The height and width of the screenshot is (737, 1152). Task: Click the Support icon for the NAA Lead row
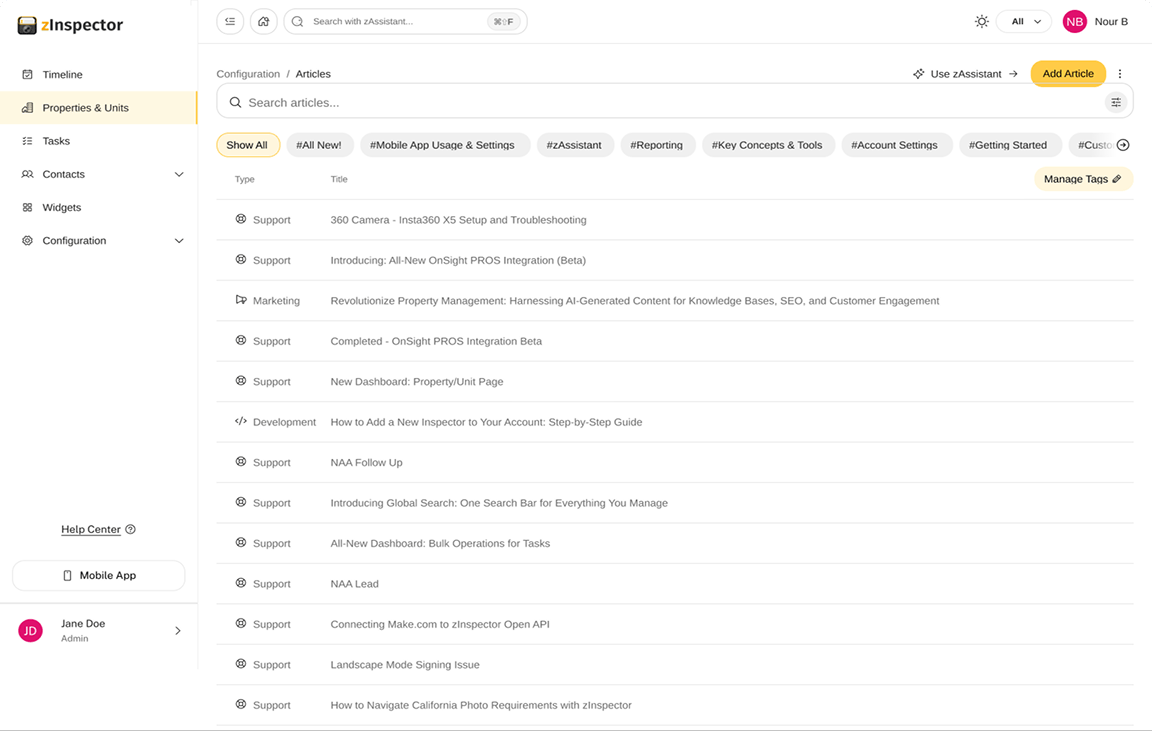point(240,583)
